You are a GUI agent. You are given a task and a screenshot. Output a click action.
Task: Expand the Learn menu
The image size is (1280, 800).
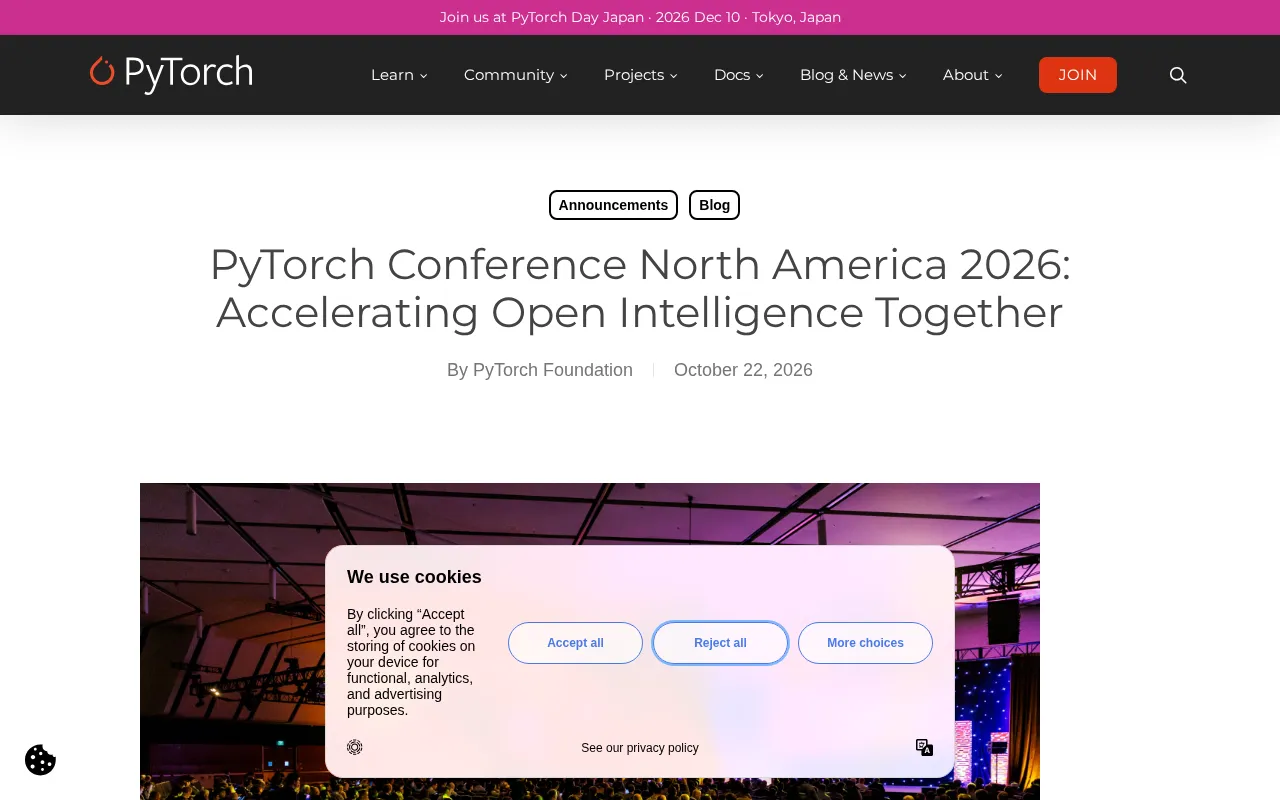coord(399,75)
